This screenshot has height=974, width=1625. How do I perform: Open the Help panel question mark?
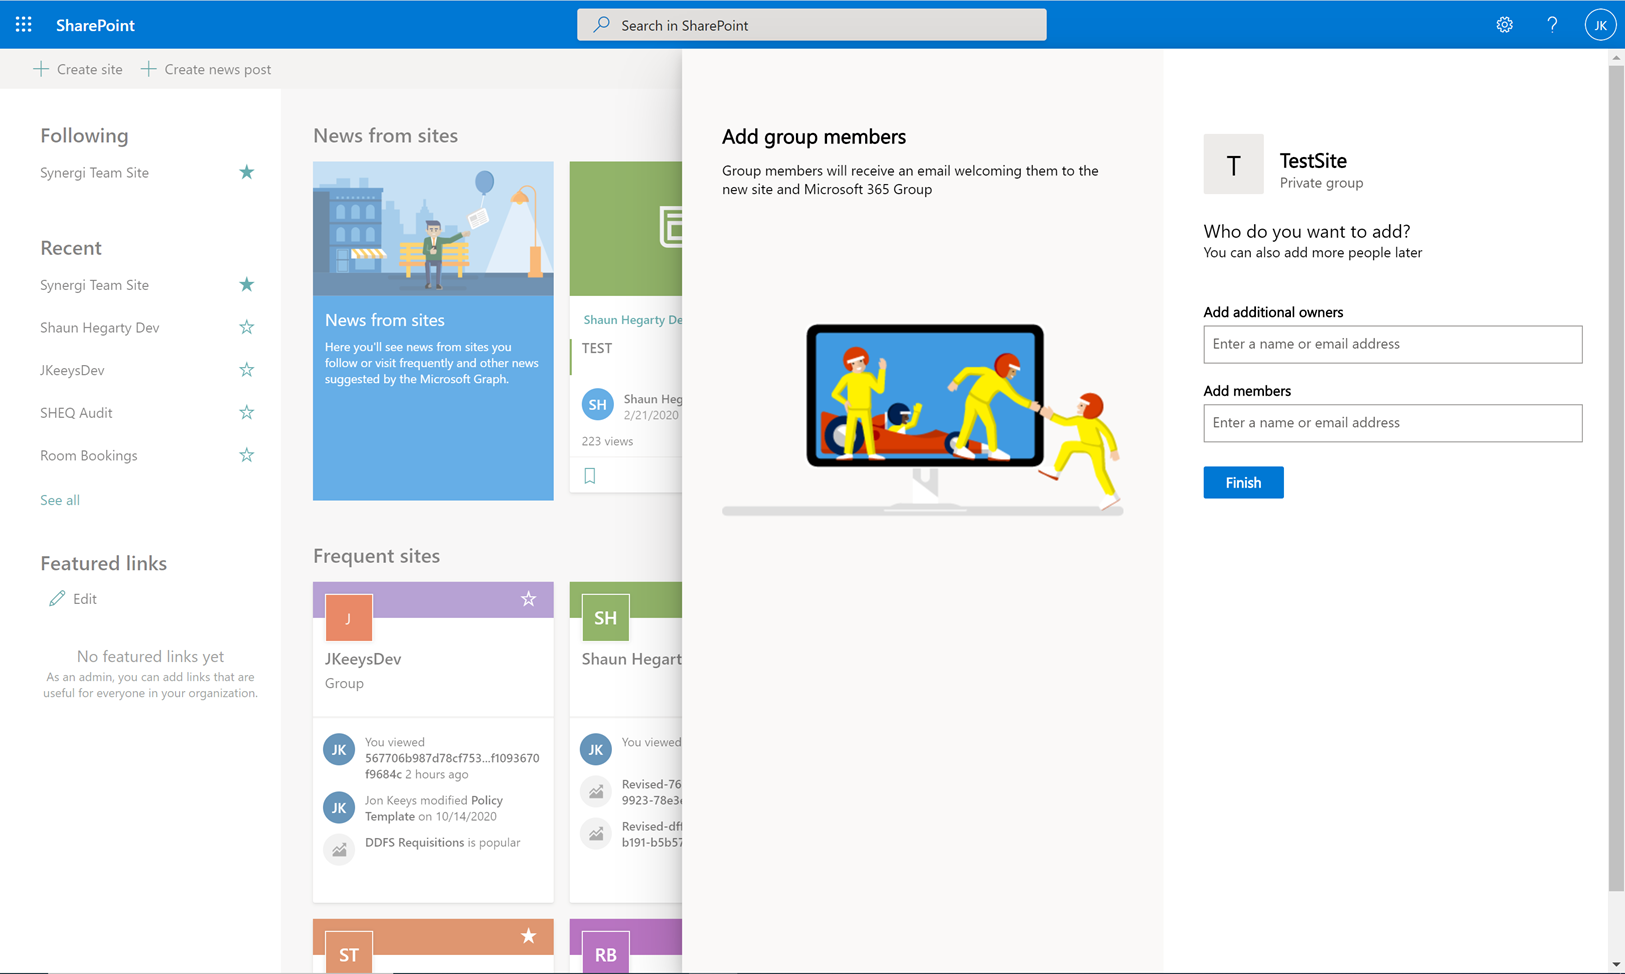(x=1552, y=24)
